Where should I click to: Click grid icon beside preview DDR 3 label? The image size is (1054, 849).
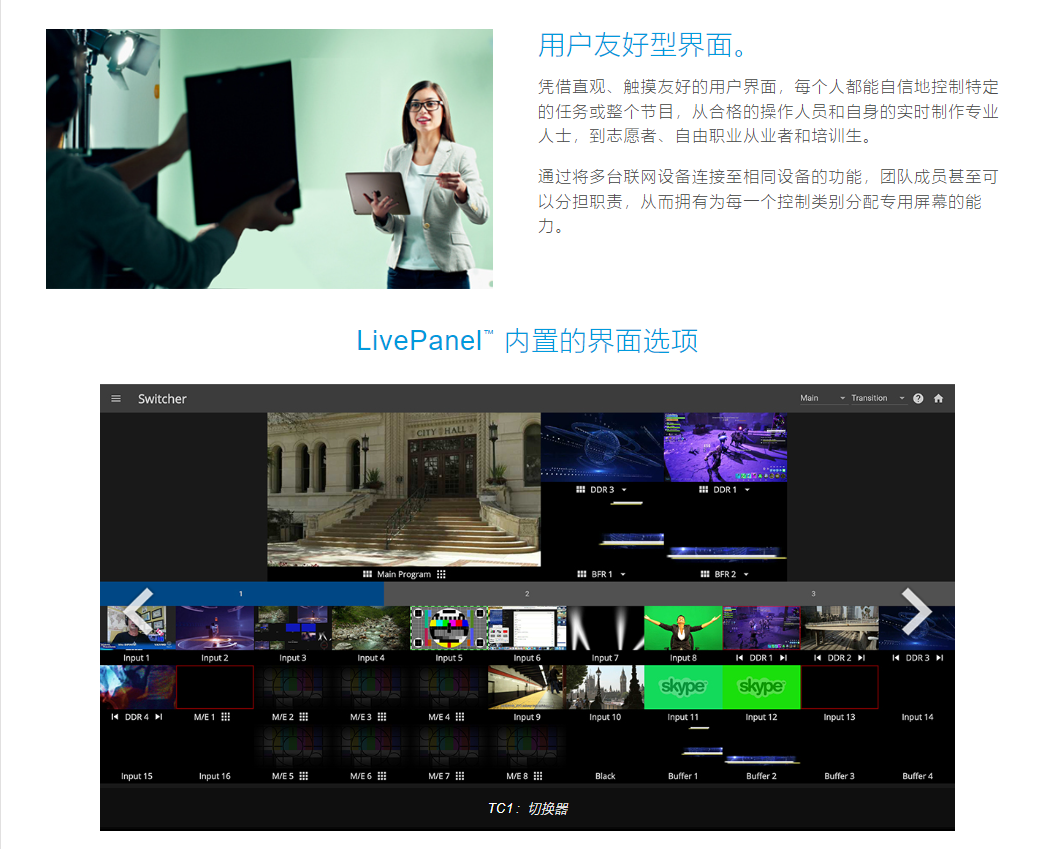581,489
